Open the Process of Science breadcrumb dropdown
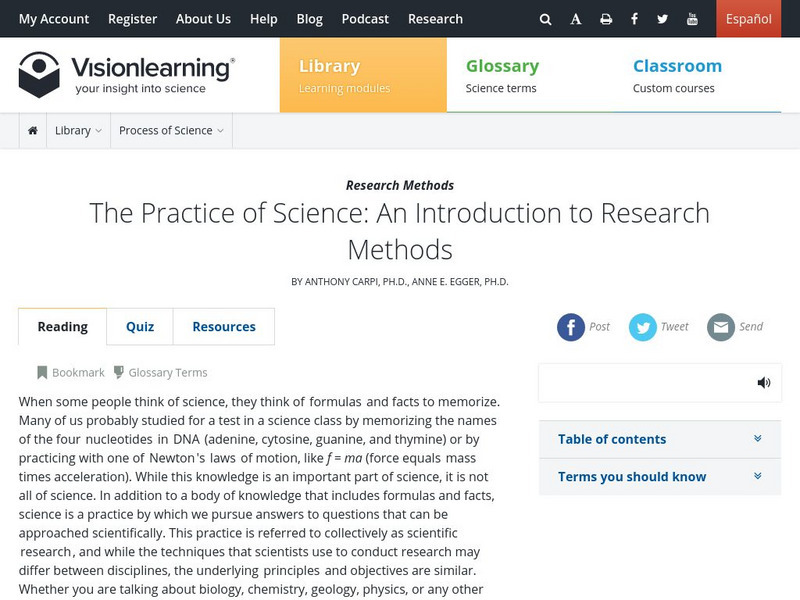The image size is (800, 600). [171, 131]
